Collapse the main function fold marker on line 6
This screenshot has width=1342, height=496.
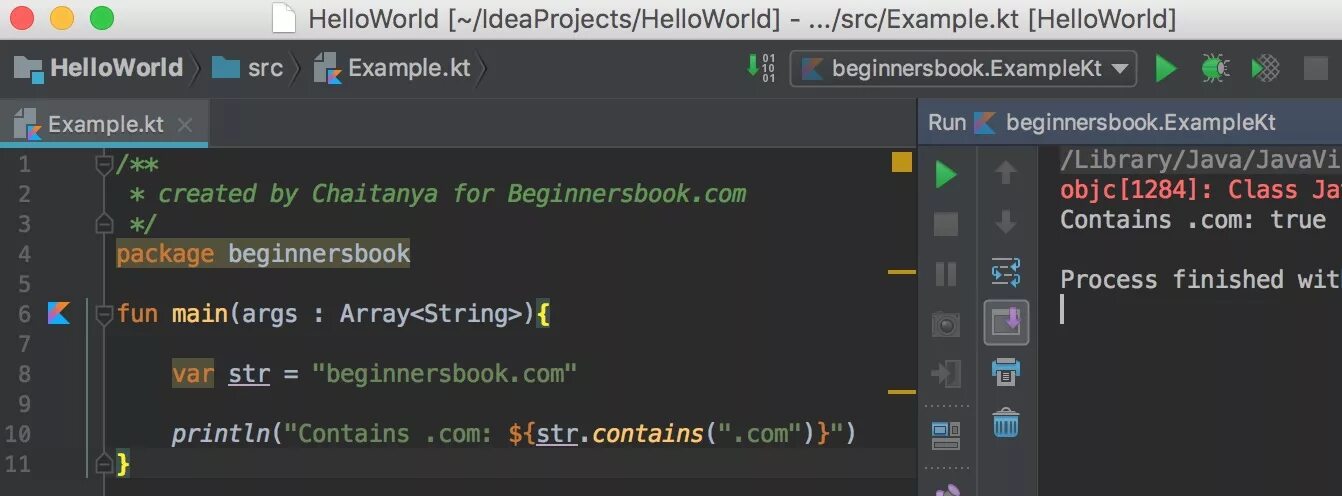[102, 314]
